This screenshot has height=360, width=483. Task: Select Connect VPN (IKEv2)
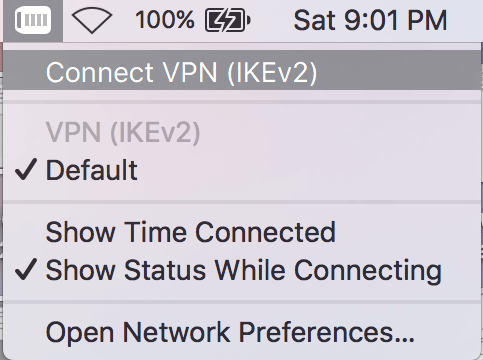pyautogui.click(x=243, y=71)
